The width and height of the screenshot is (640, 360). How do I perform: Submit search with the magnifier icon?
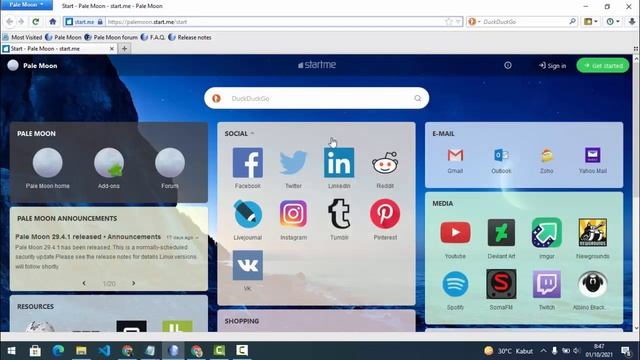click(x=418, y=98)
